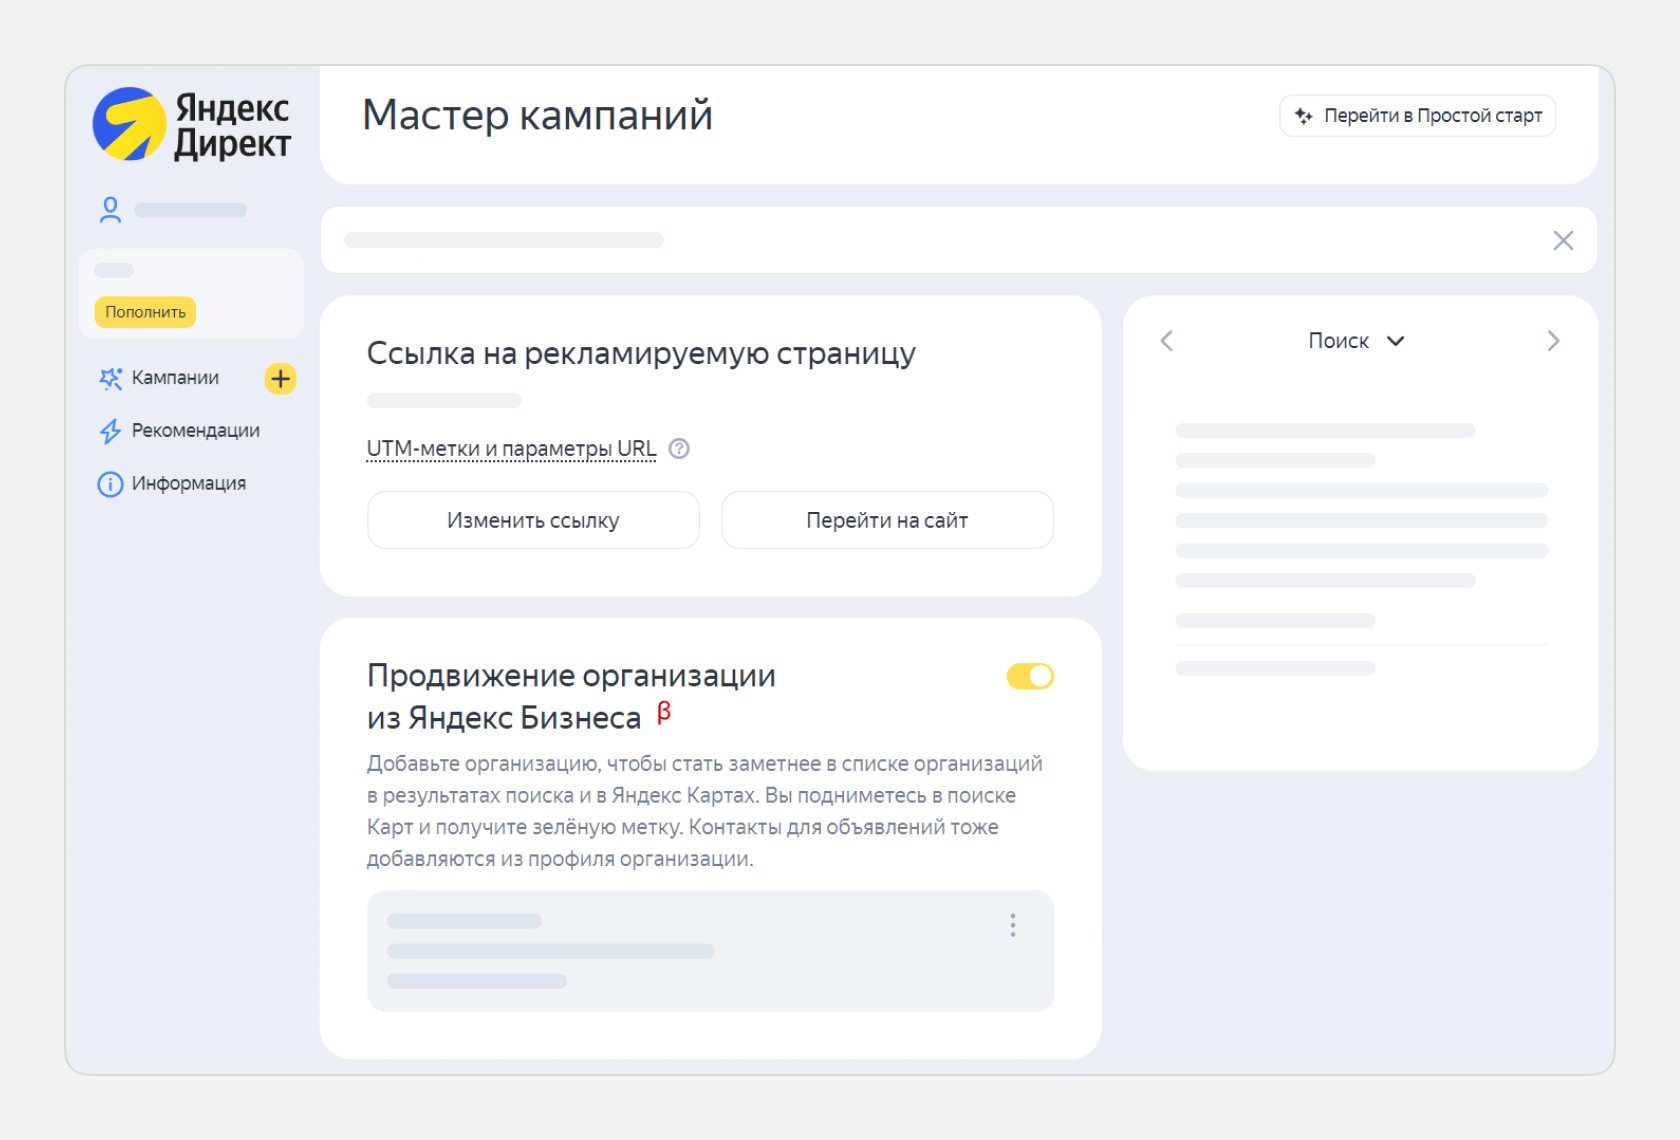Open Рекомендации from the sidebar
Viewport: 1680px width, 1140px height.
tap(195, 431)
